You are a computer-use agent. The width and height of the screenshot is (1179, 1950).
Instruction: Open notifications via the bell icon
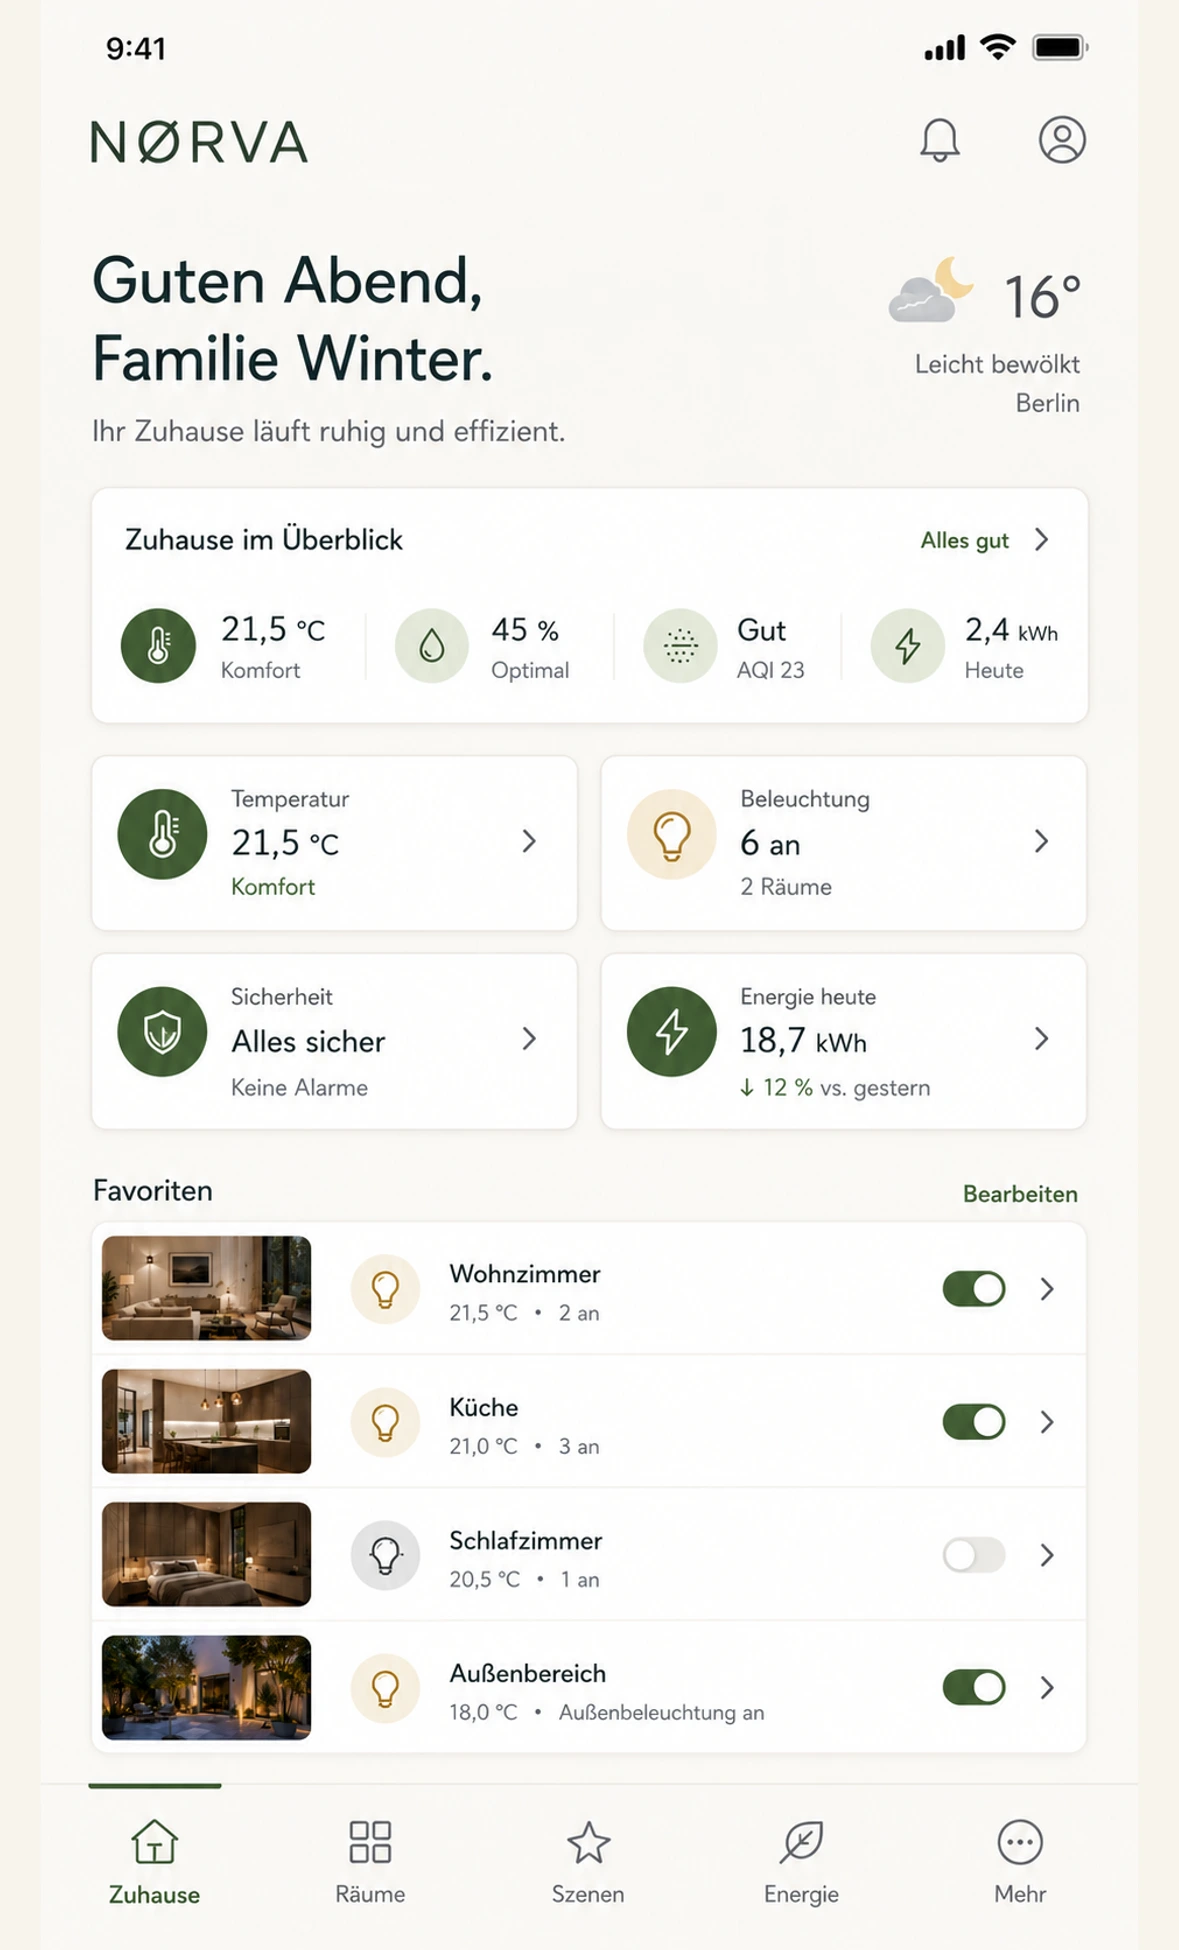tap(939, 140)
